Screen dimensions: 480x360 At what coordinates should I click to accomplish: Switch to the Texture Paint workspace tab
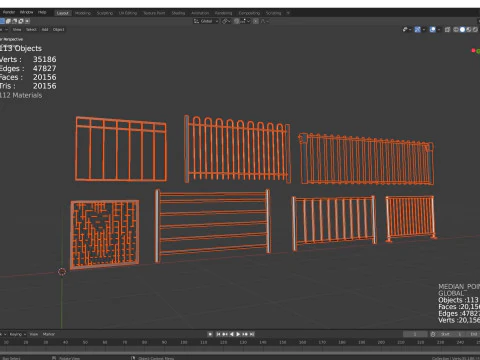[x=154, y=13]
